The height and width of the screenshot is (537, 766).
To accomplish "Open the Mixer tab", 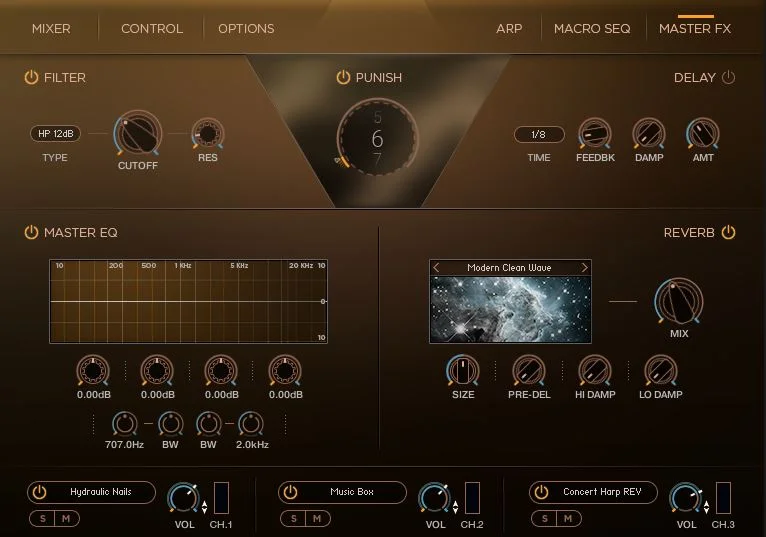I will coord(51,29).
